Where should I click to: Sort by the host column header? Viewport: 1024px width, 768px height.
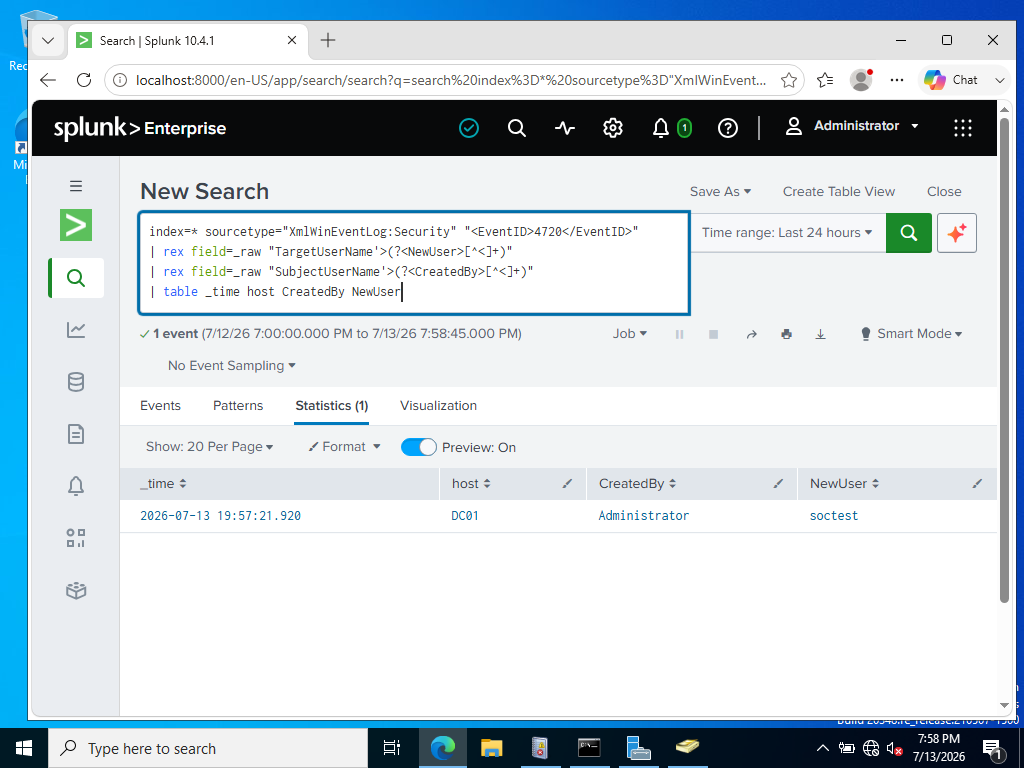(471, 484)
